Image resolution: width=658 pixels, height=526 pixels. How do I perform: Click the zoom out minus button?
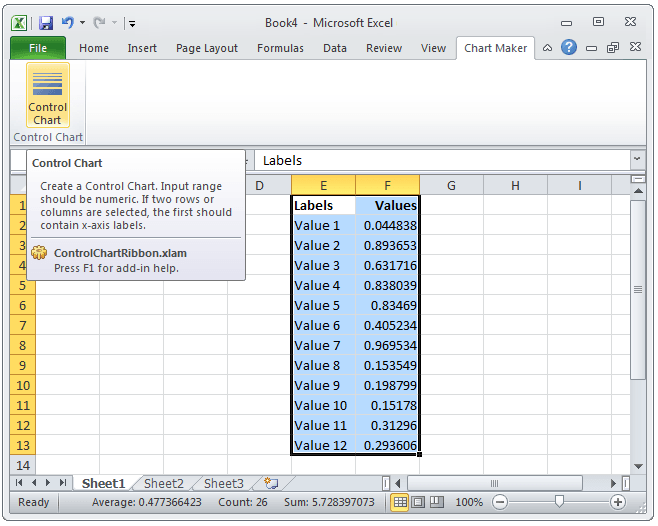[x=500, y=502]
